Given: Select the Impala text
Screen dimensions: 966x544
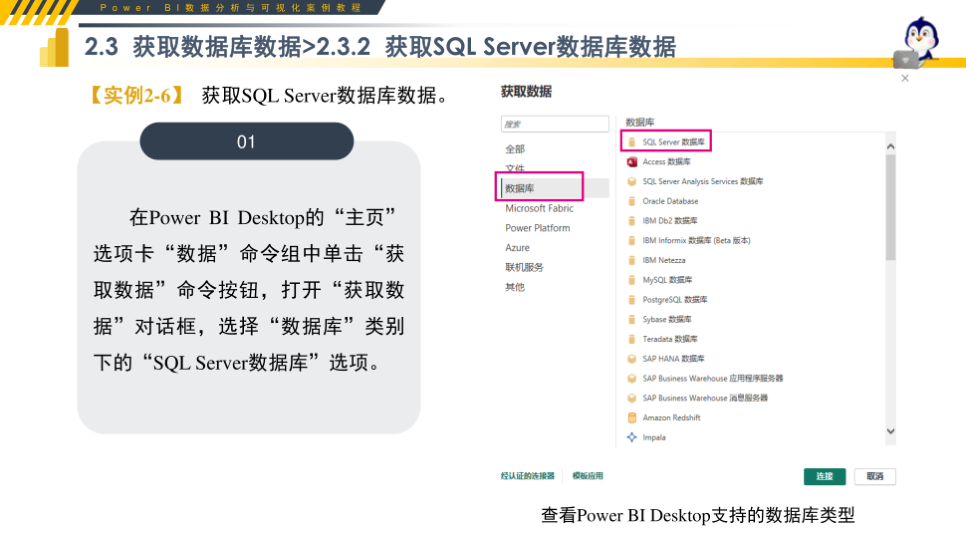Looking at the screenshot, I should [654, 437].
